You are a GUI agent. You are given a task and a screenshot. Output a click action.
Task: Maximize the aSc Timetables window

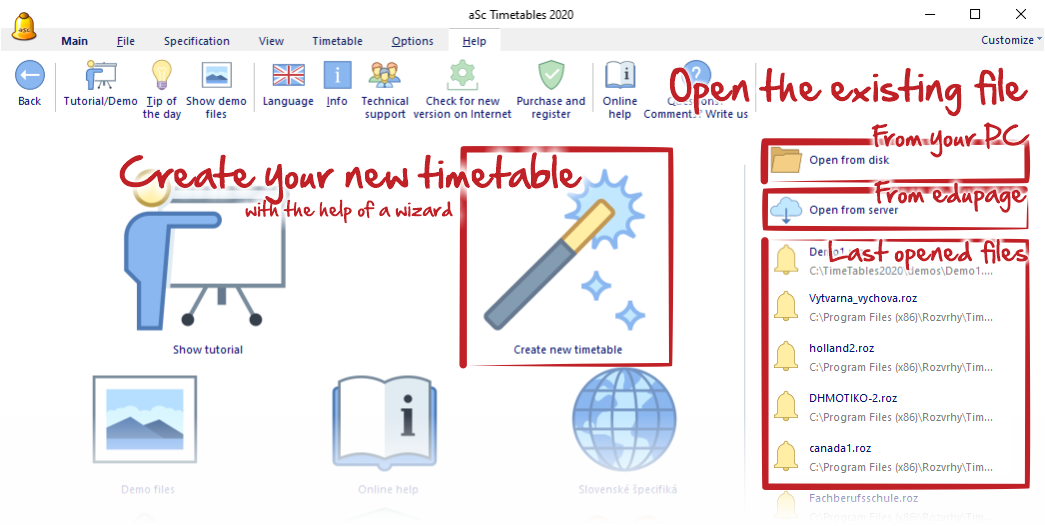point(975,14)
